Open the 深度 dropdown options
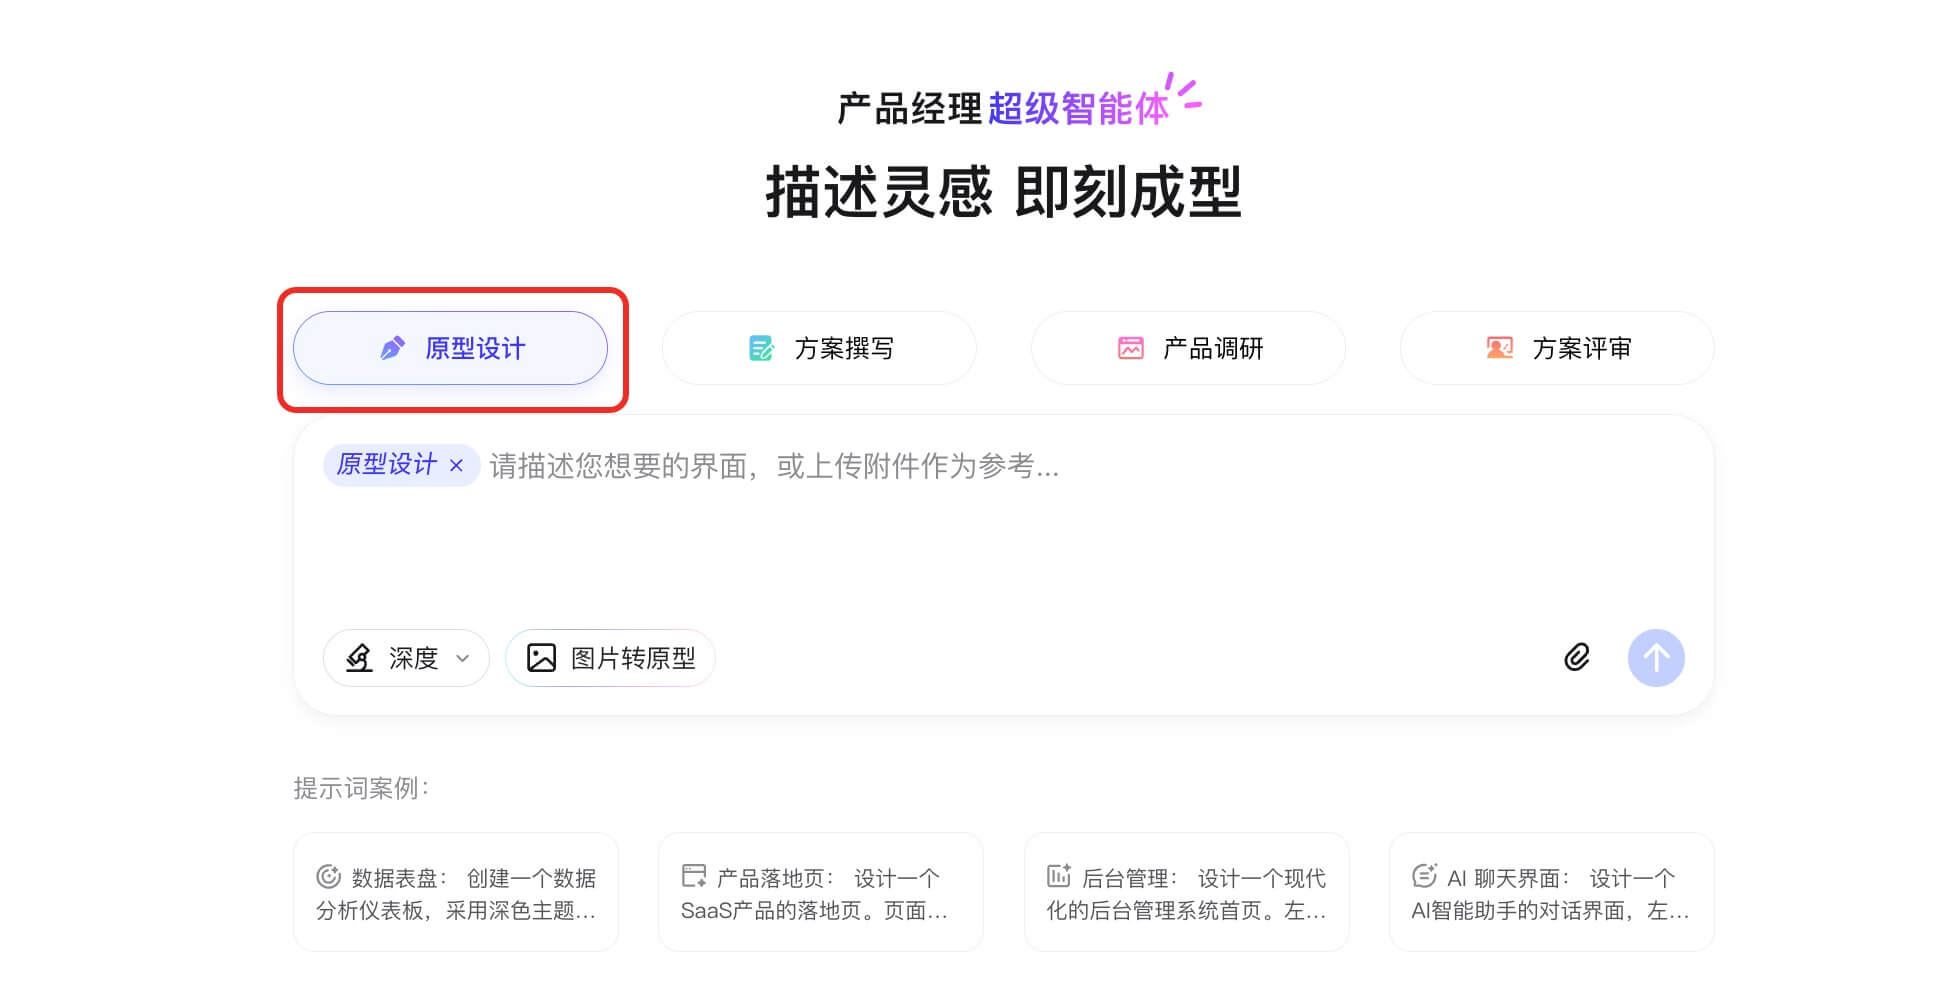This screenshot has height=1002, width=1934. click(x=462, y=658)
